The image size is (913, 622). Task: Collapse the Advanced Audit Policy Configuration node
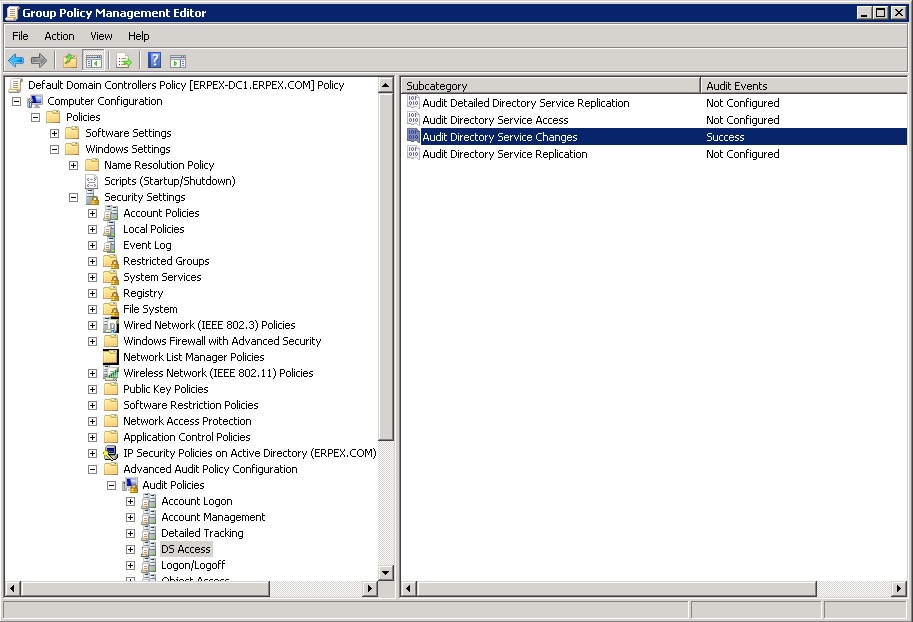[x=92, y=469]
